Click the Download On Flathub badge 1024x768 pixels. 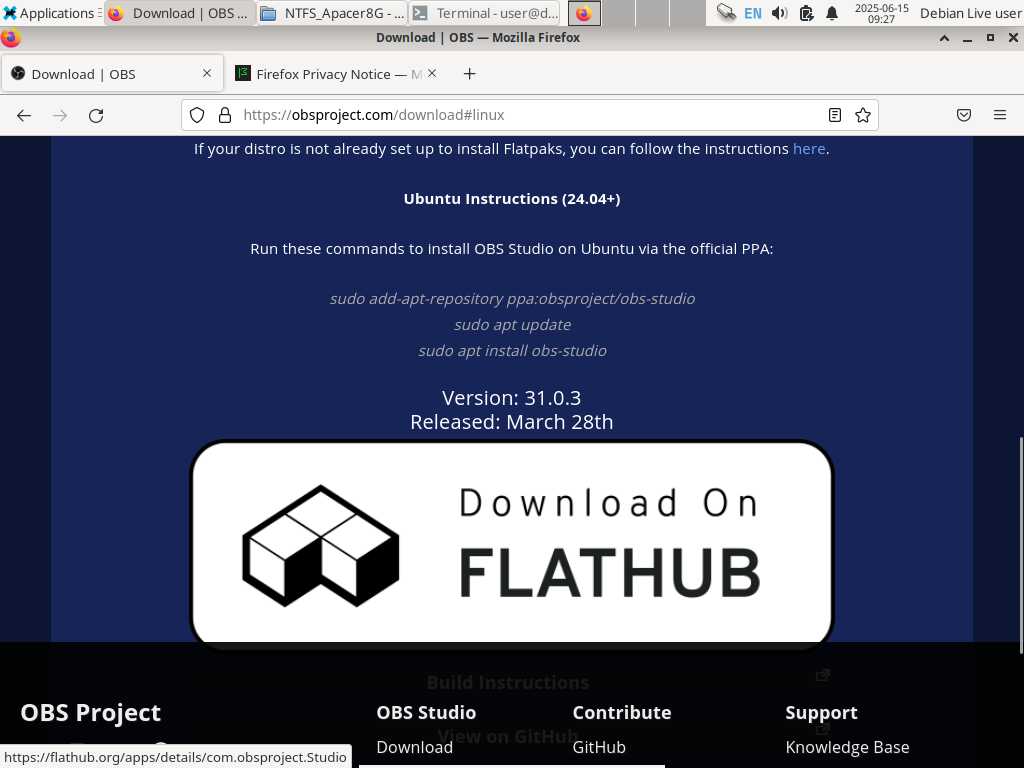(x=512, y=545)
